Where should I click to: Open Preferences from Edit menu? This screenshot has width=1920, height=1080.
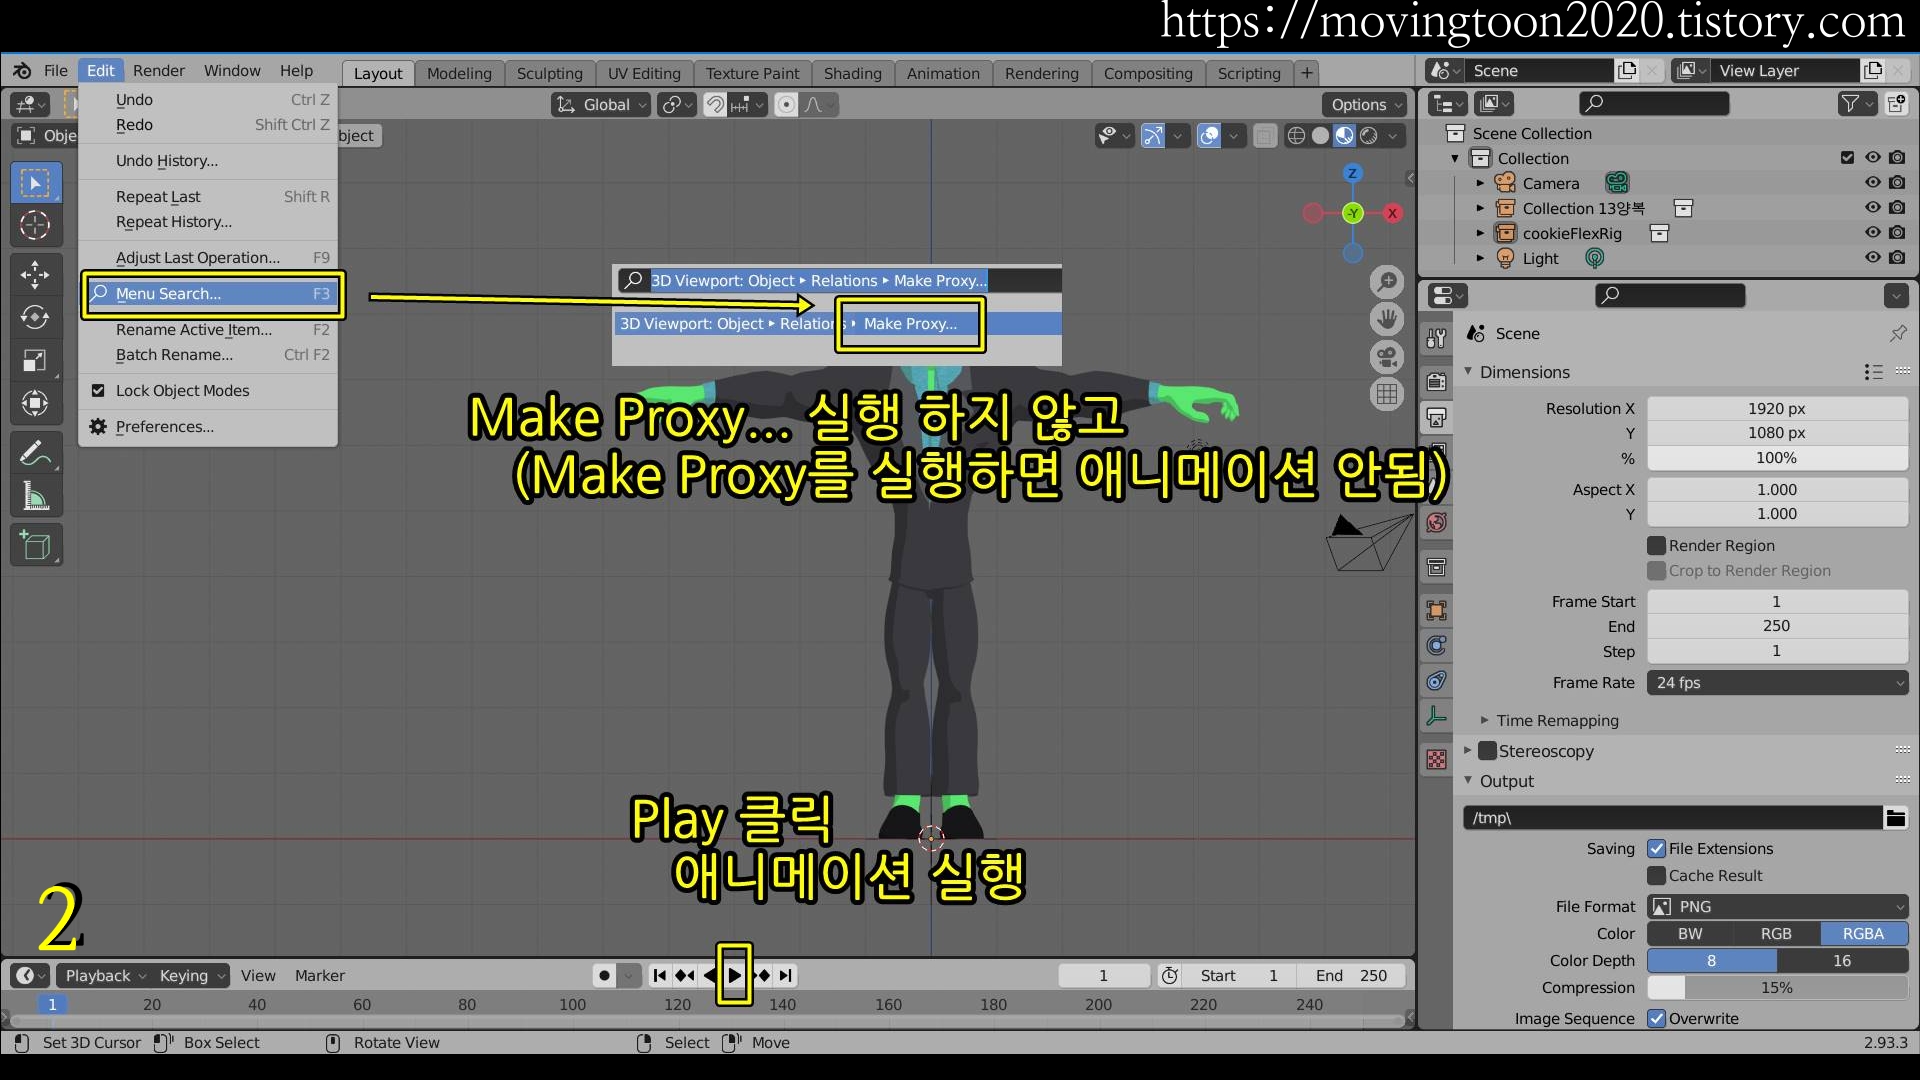(165, 427)
